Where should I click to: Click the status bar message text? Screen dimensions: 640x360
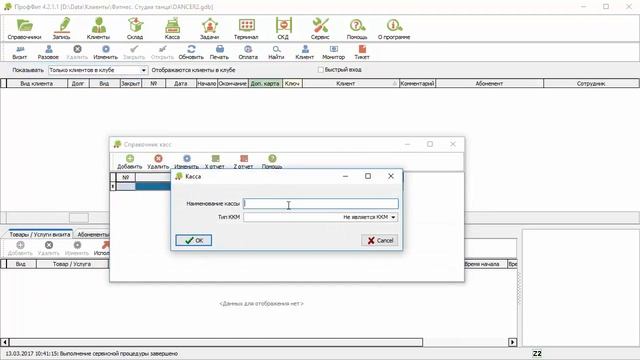pyautogui.click(x=91, y=353)
